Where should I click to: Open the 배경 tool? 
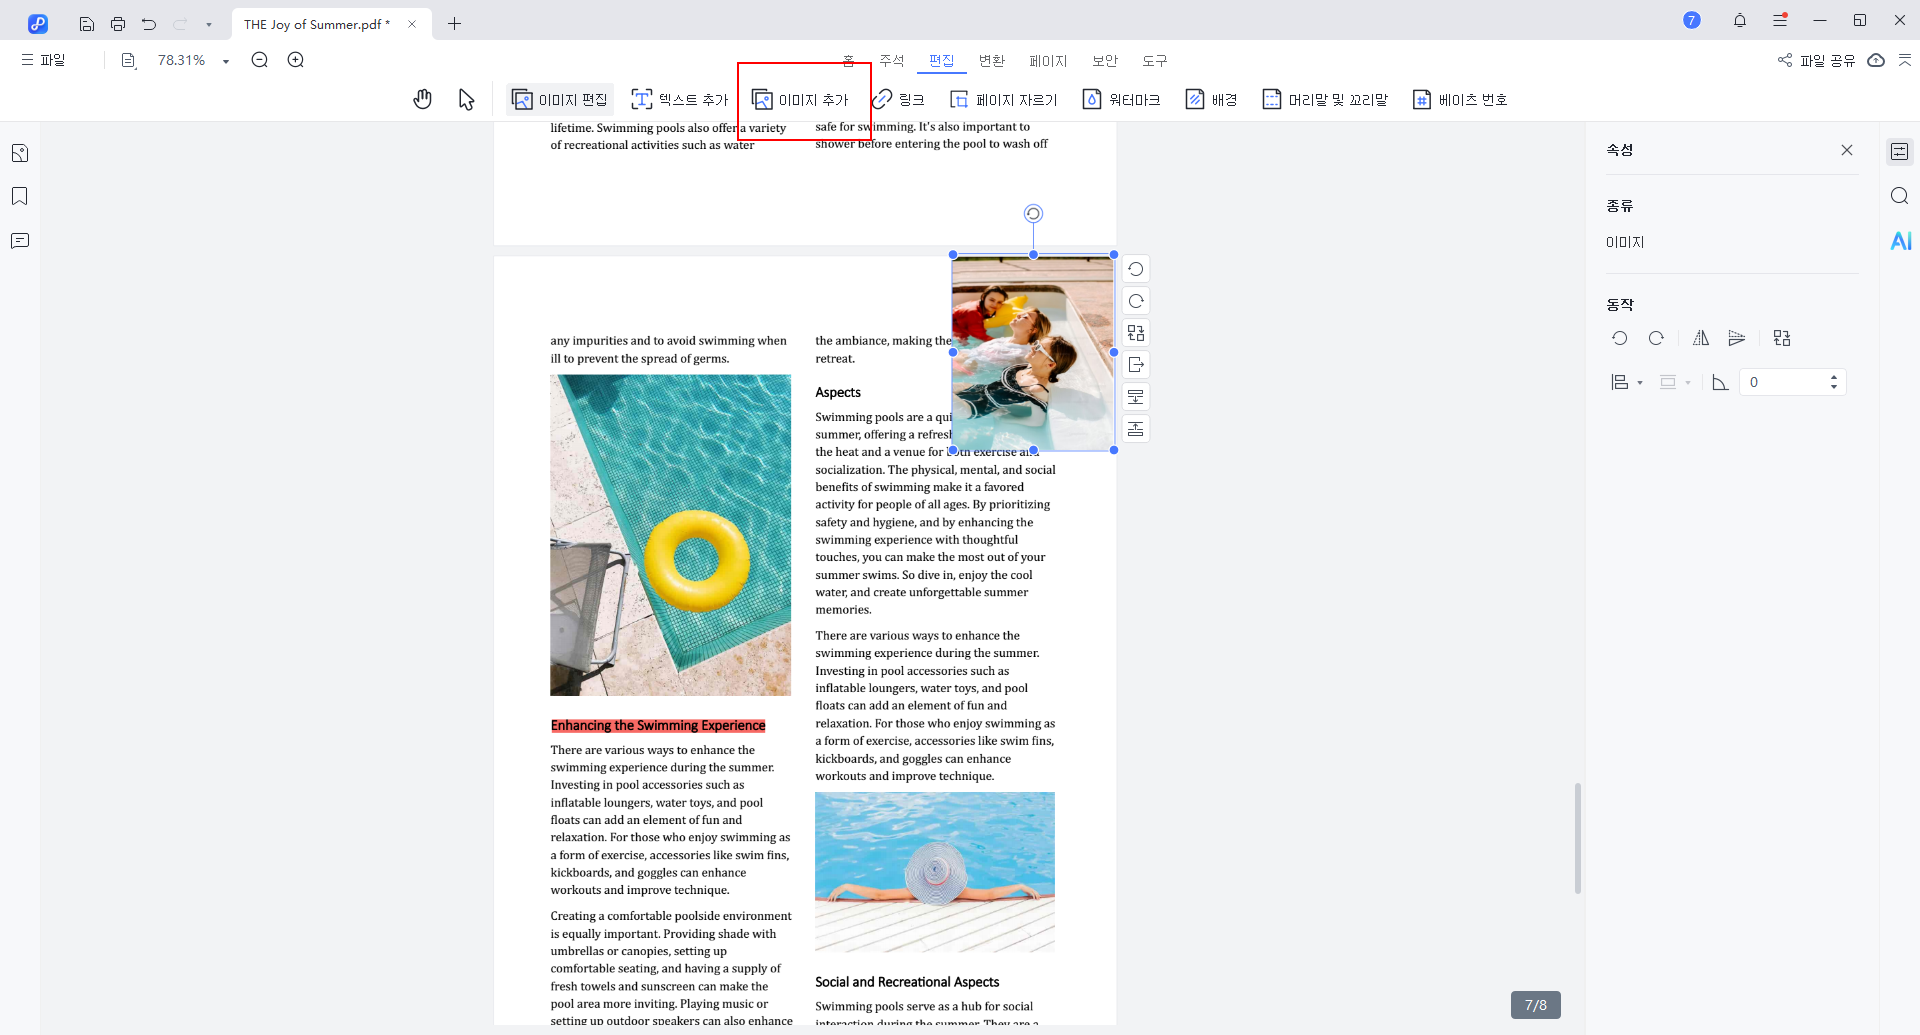pos(1211,99)
